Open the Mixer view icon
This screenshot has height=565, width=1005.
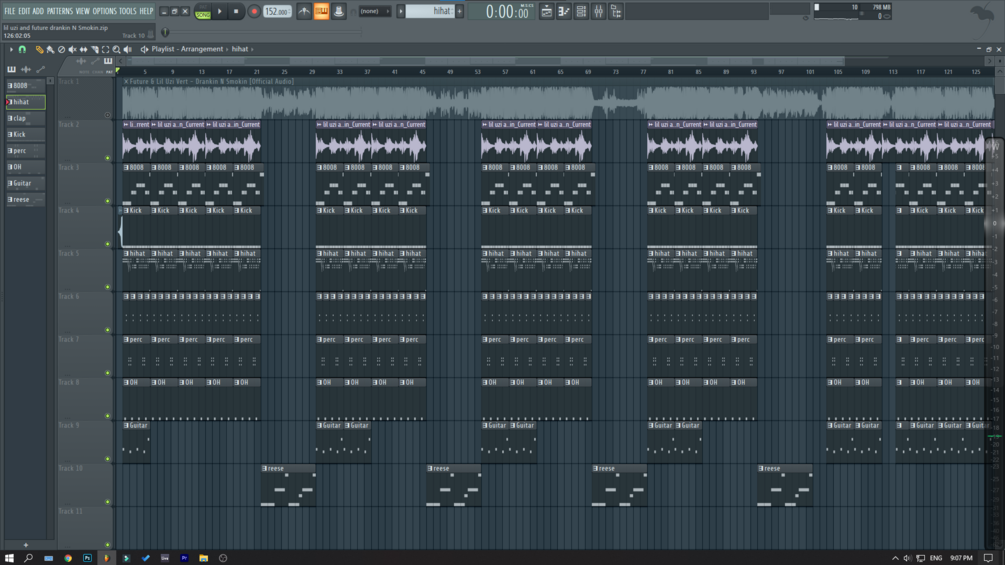pyautogui.click(x=598, y=11)
